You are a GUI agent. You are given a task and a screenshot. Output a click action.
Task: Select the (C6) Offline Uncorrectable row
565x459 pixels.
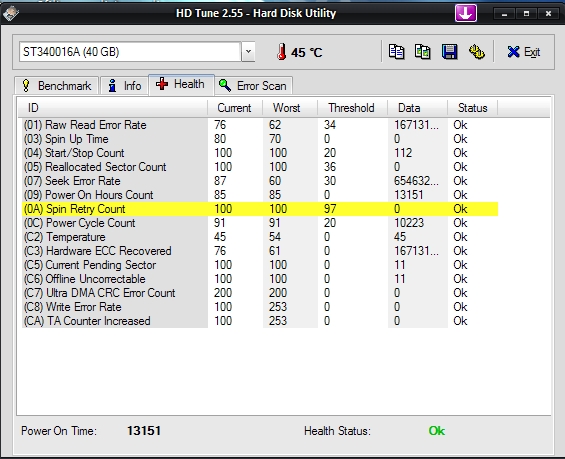tap(260, 279)
